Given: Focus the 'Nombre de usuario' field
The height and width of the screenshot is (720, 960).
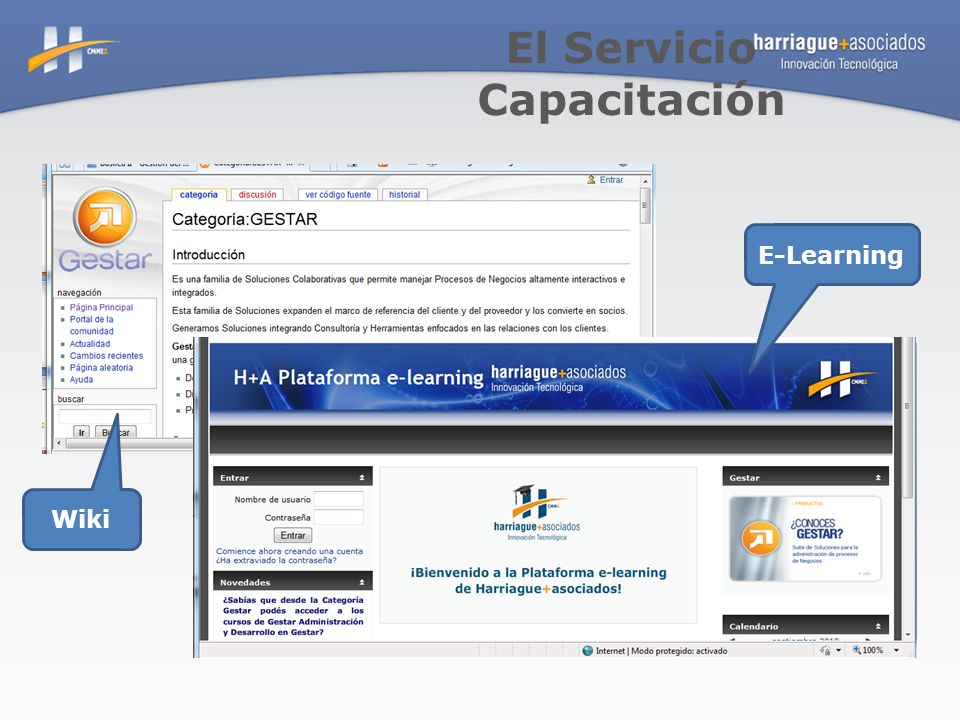Looking at the screenshot, I should point(339,499).
